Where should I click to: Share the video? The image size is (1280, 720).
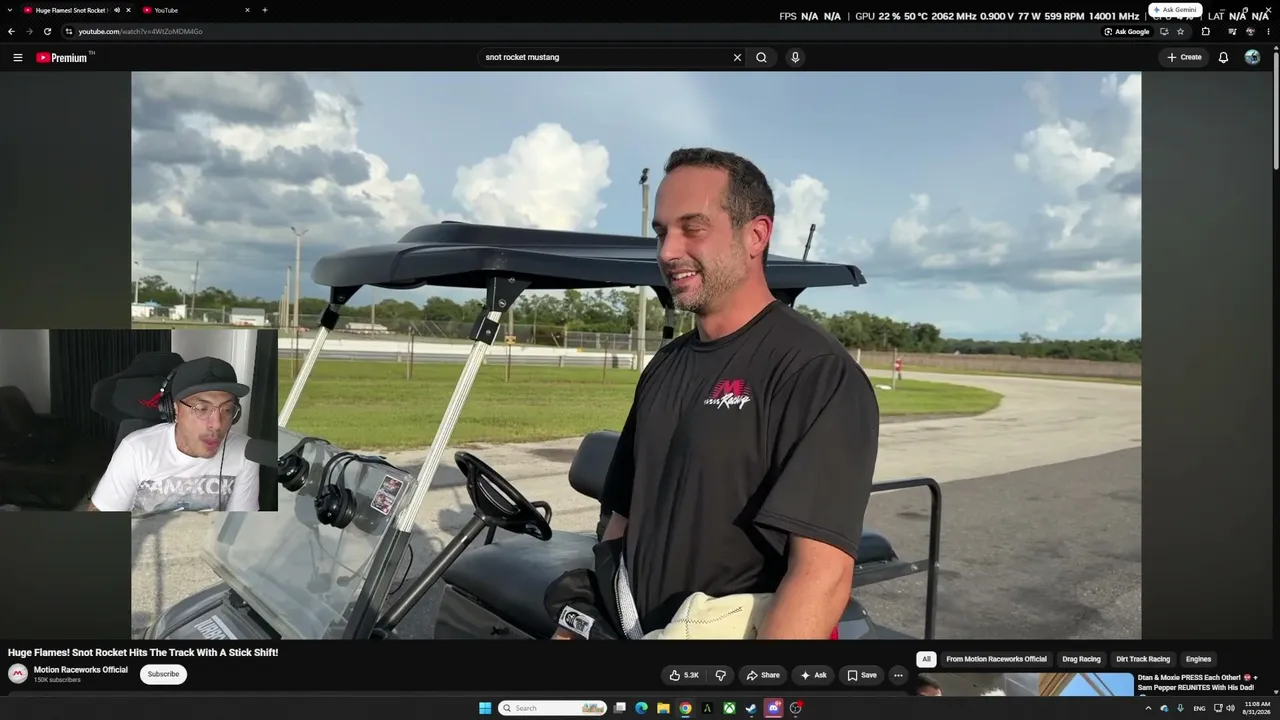tap(763, 675)
